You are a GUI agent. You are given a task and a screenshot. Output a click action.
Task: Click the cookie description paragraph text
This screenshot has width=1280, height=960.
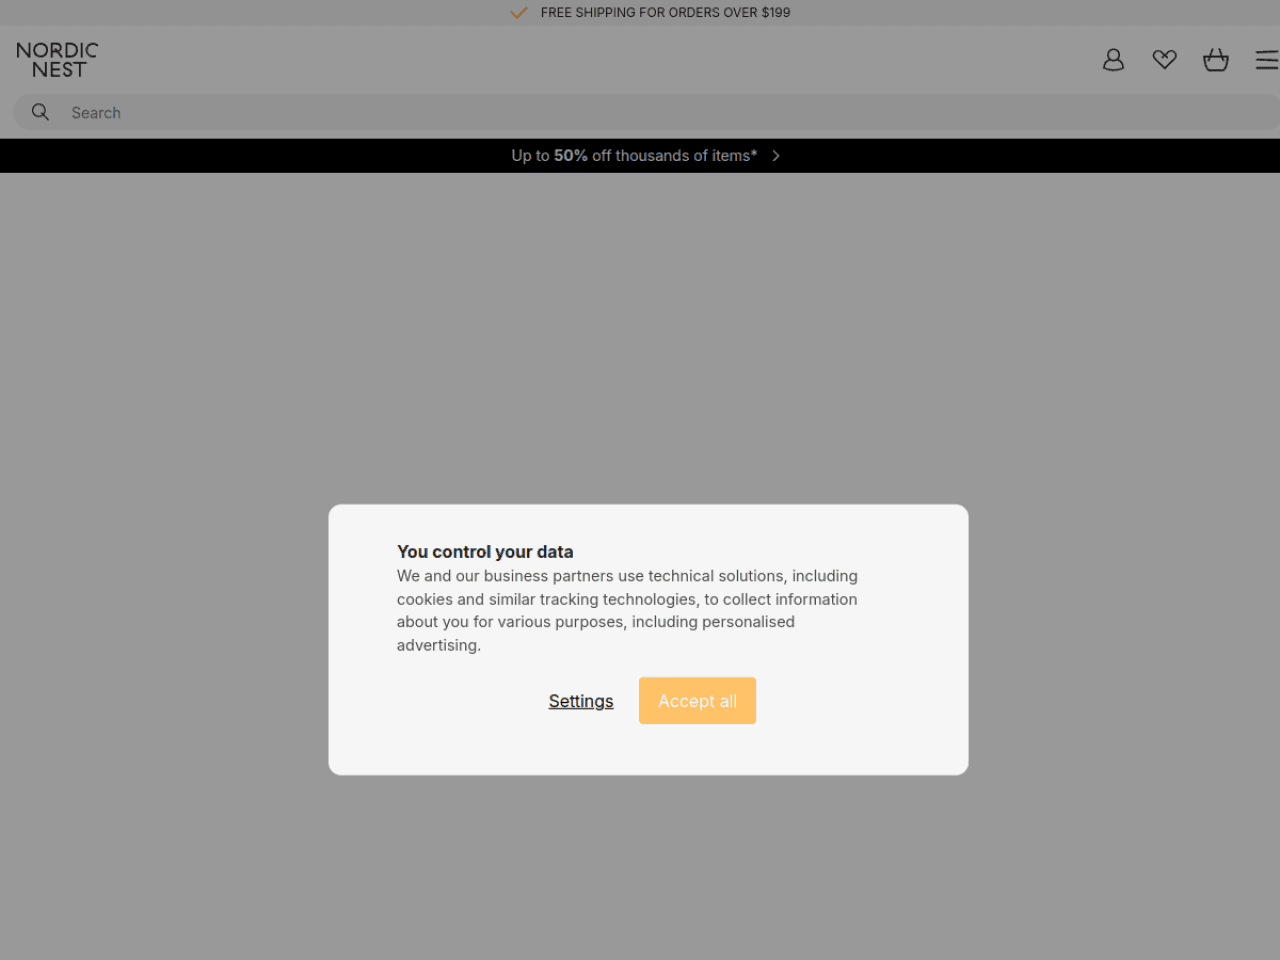627,610
